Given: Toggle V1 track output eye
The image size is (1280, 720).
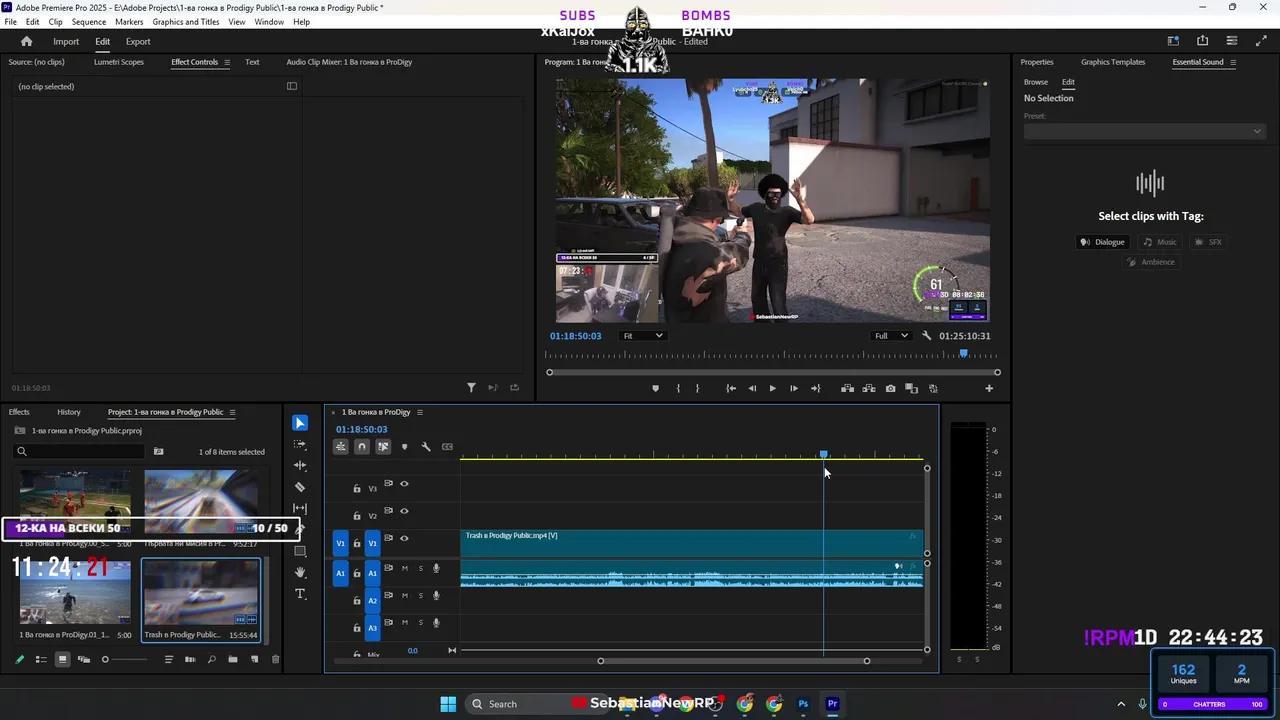Looking at the screenshot, I should tap(404, 538).
